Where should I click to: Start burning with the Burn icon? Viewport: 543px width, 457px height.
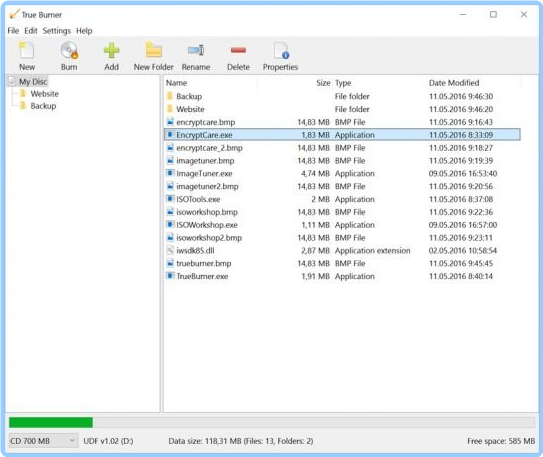click(69, 51)
